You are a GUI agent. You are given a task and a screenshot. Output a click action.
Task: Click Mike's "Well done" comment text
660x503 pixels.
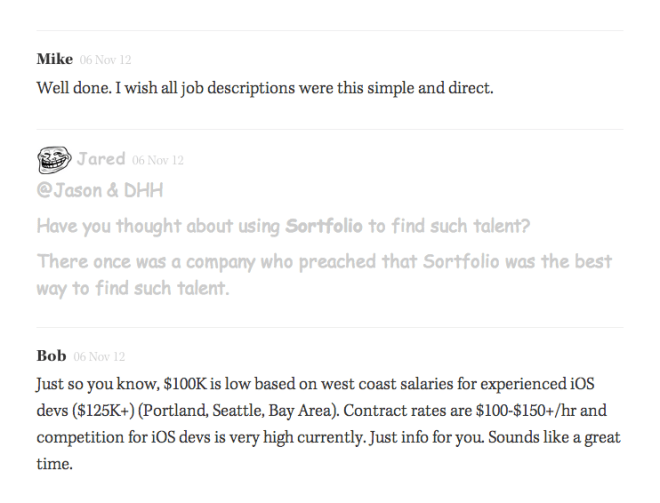(265, 87)
